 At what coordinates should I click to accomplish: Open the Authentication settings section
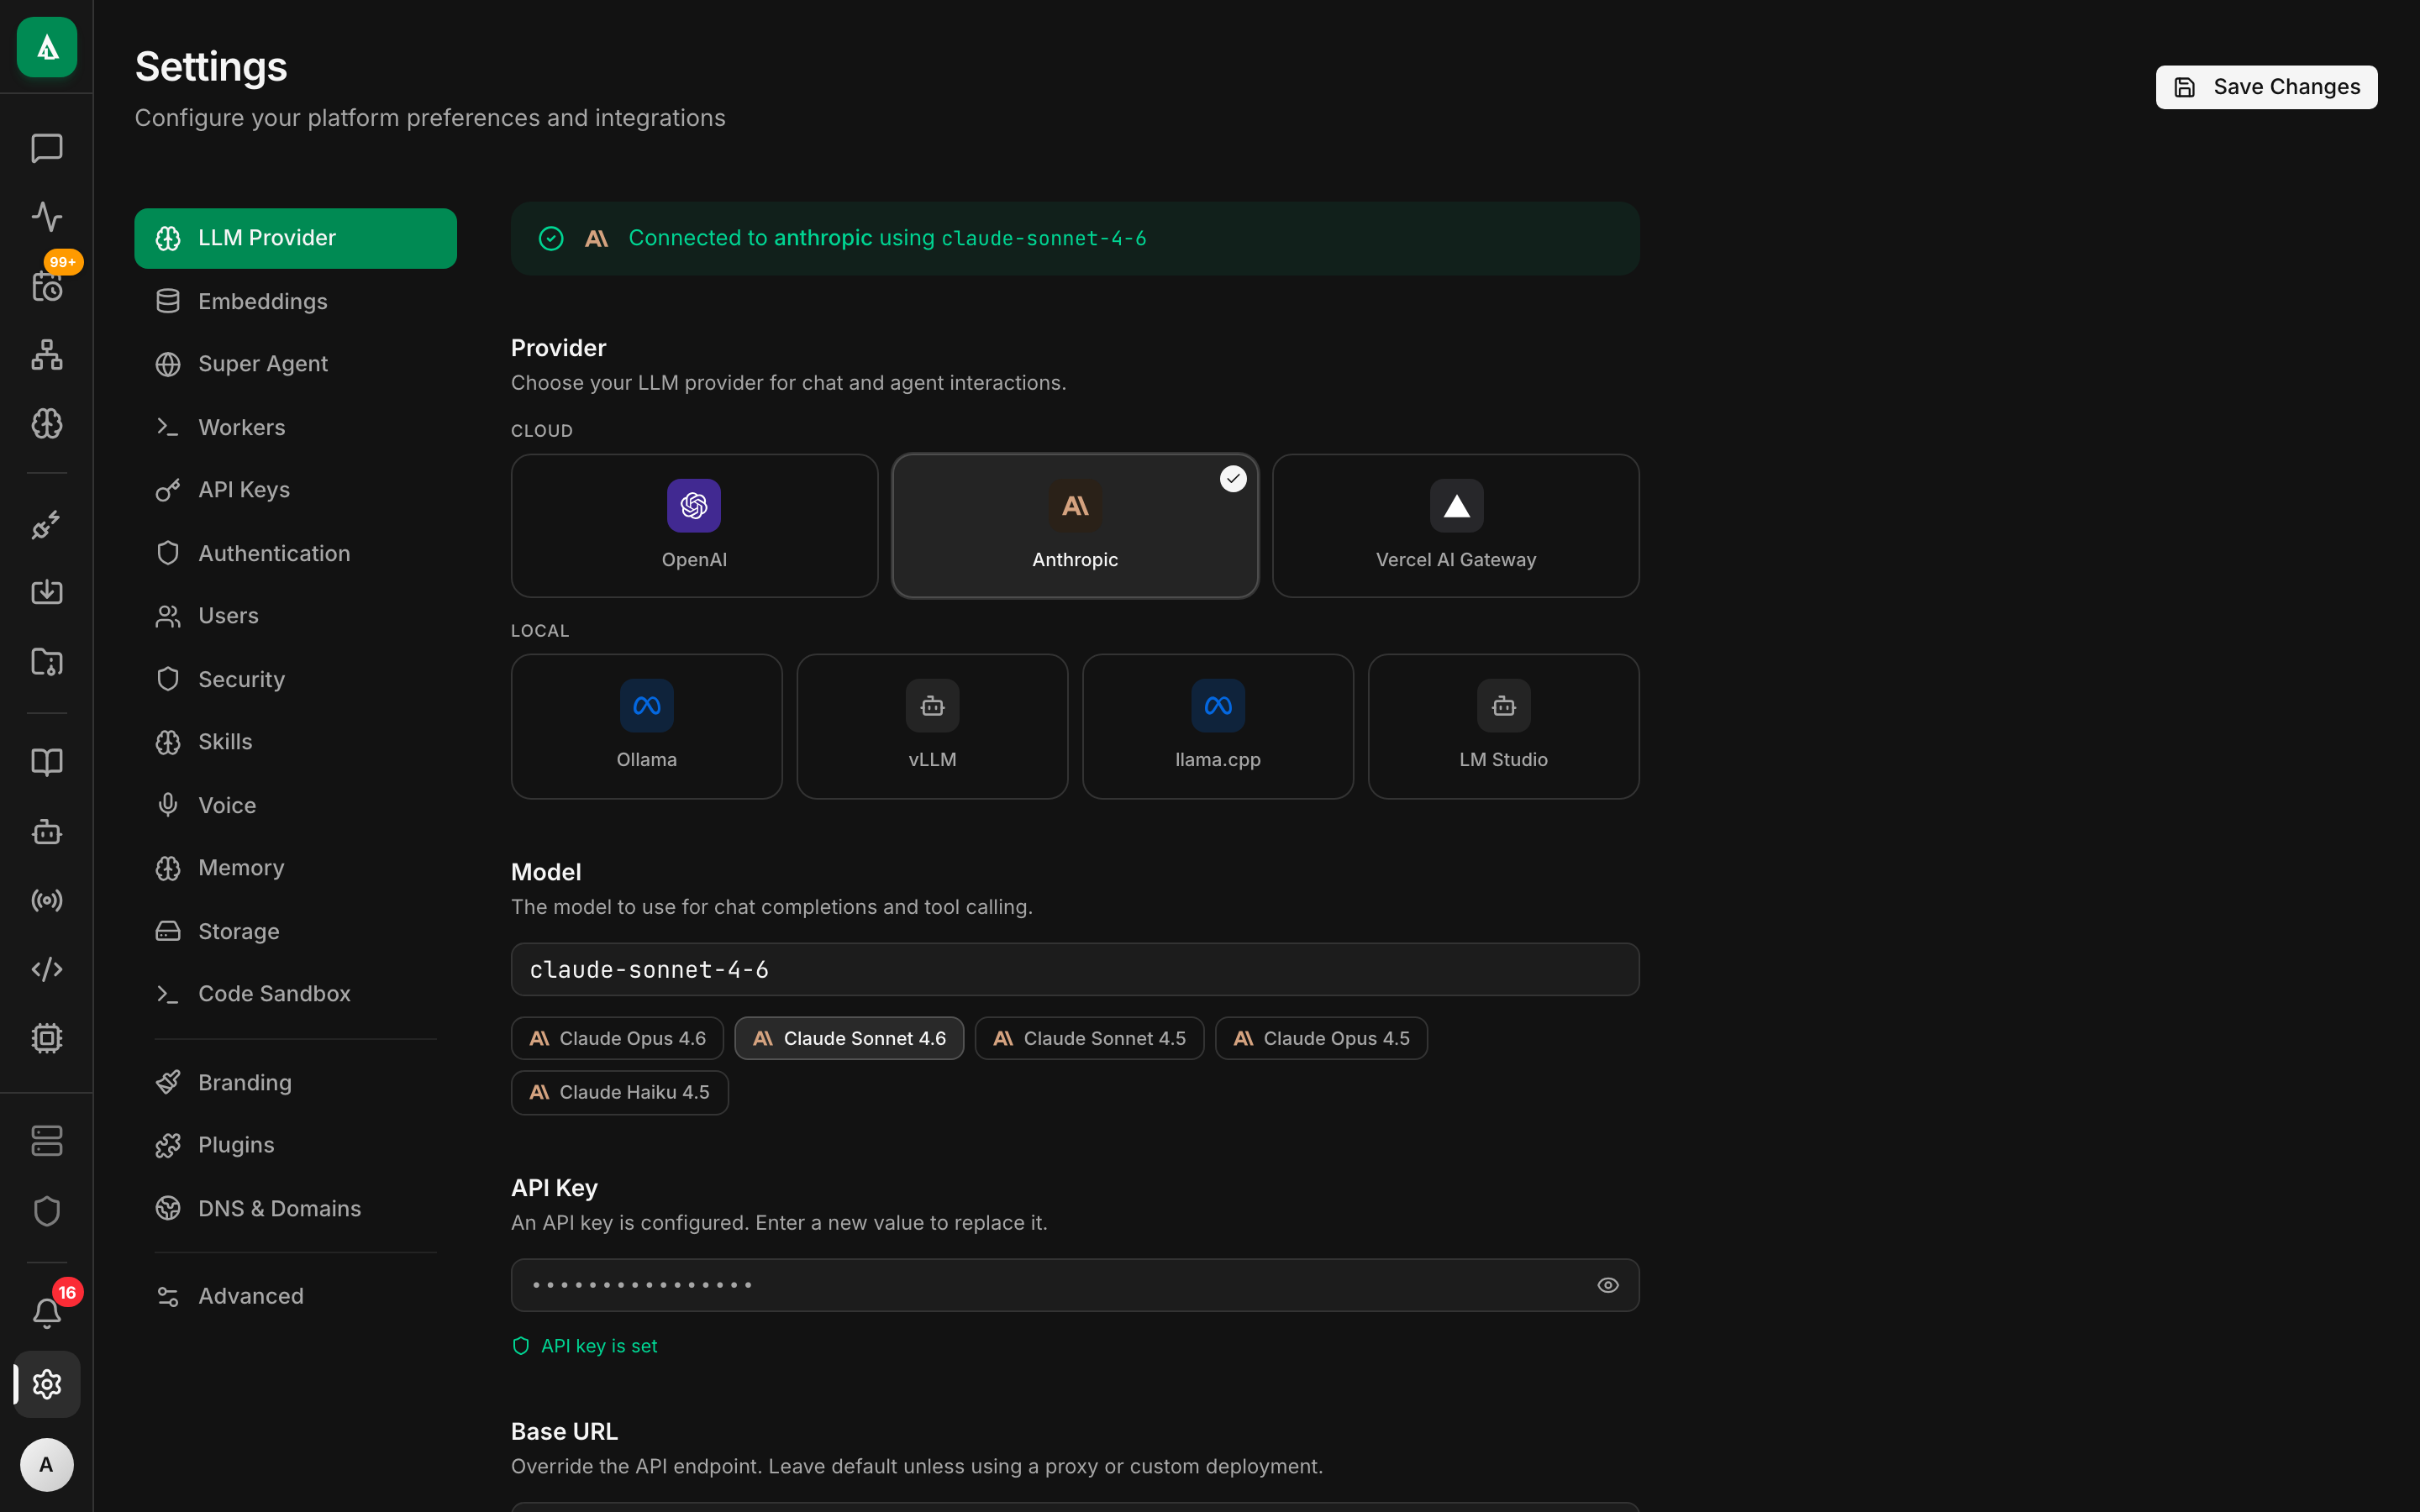[273, 552]
